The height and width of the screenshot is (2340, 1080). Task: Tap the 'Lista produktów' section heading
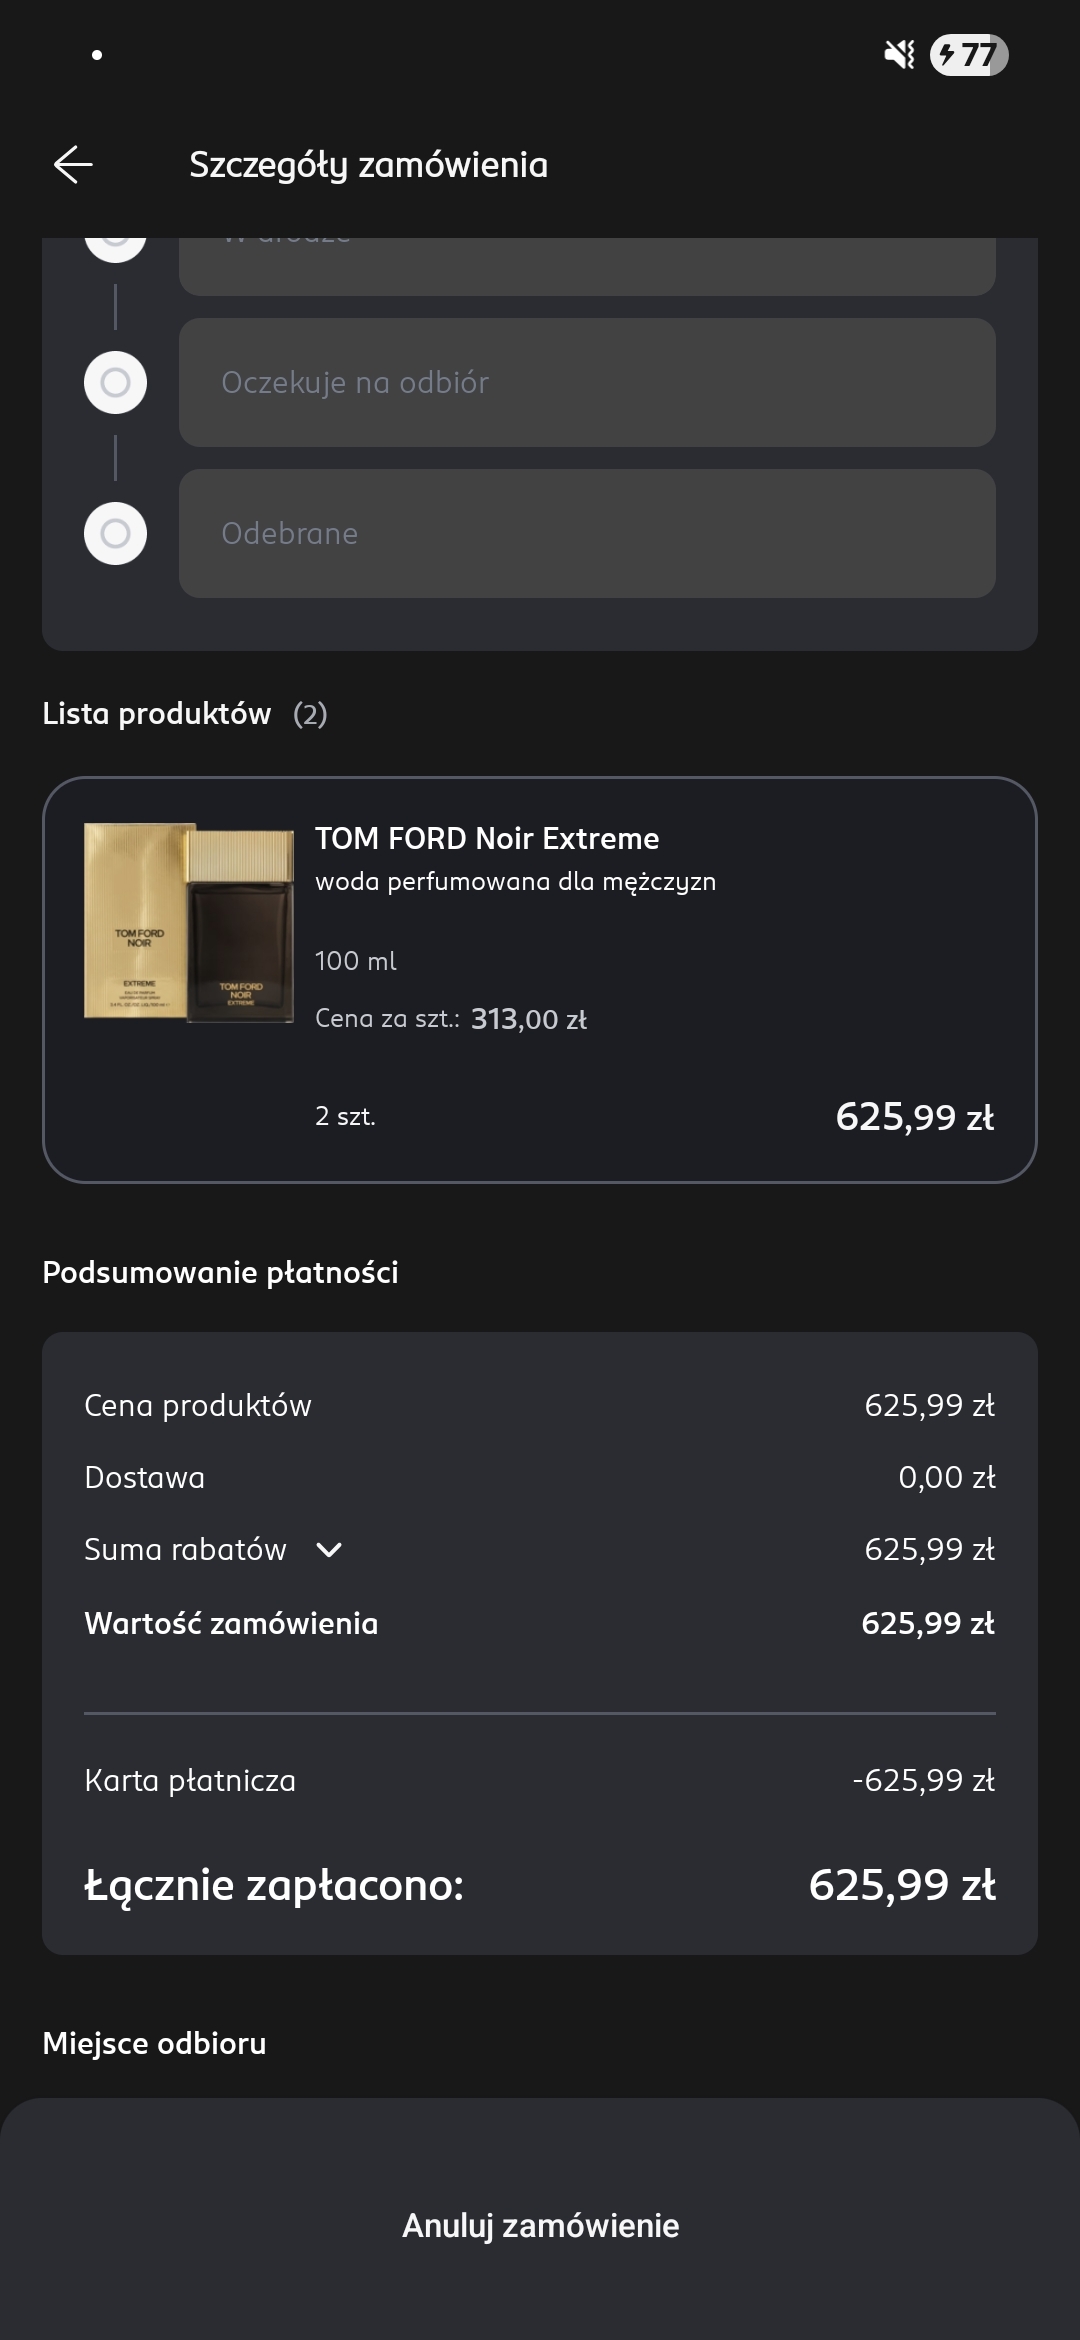157,714
